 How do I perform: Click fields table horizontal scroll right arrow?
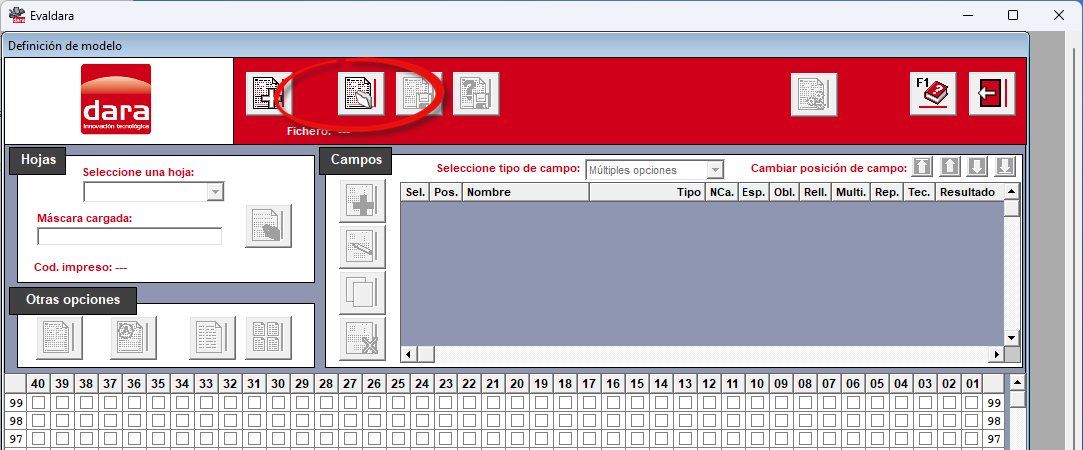pos(996,354)
